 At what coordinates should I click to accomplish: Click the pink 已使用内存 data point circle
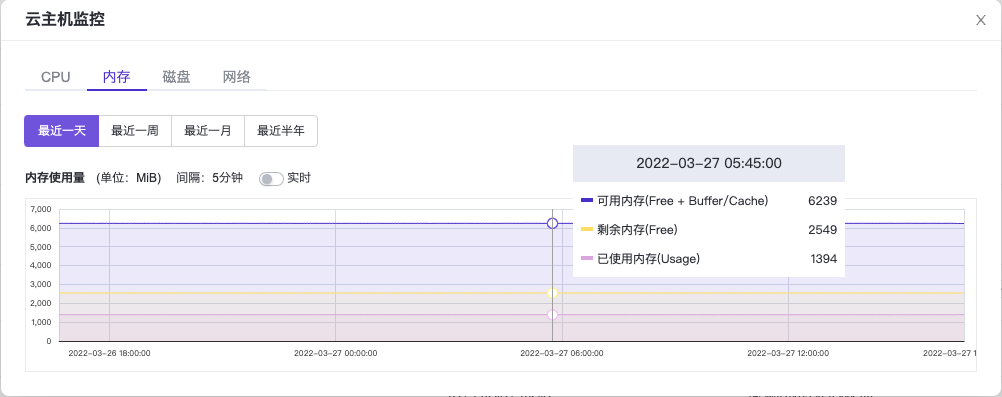(553, 315)
